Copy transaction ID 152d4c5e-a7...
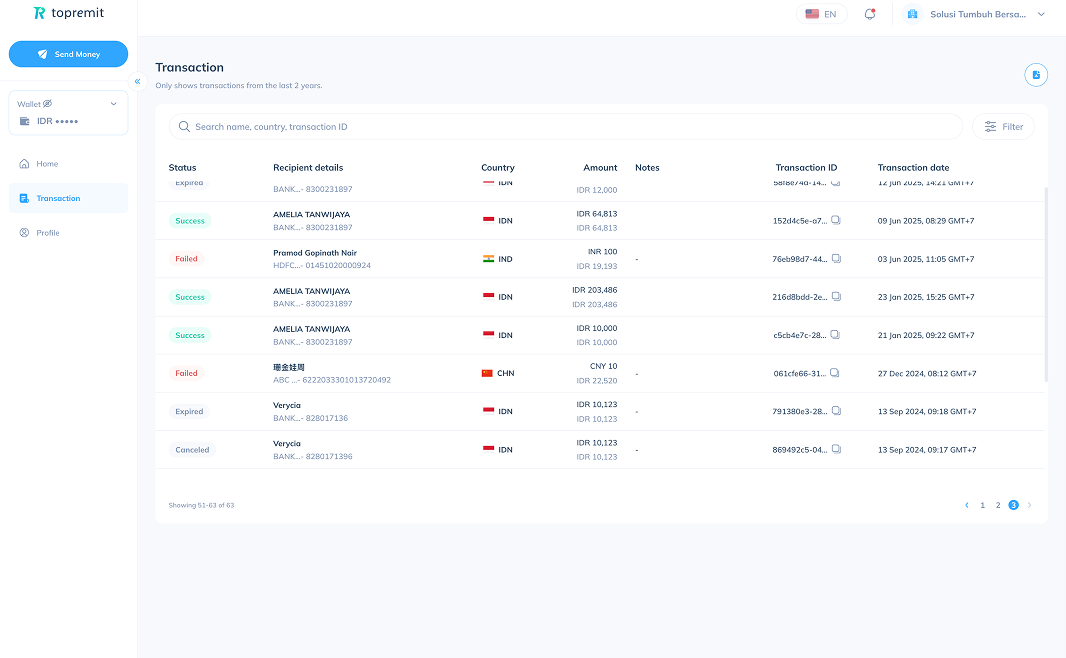The image size is (1066, 658). 836,220
